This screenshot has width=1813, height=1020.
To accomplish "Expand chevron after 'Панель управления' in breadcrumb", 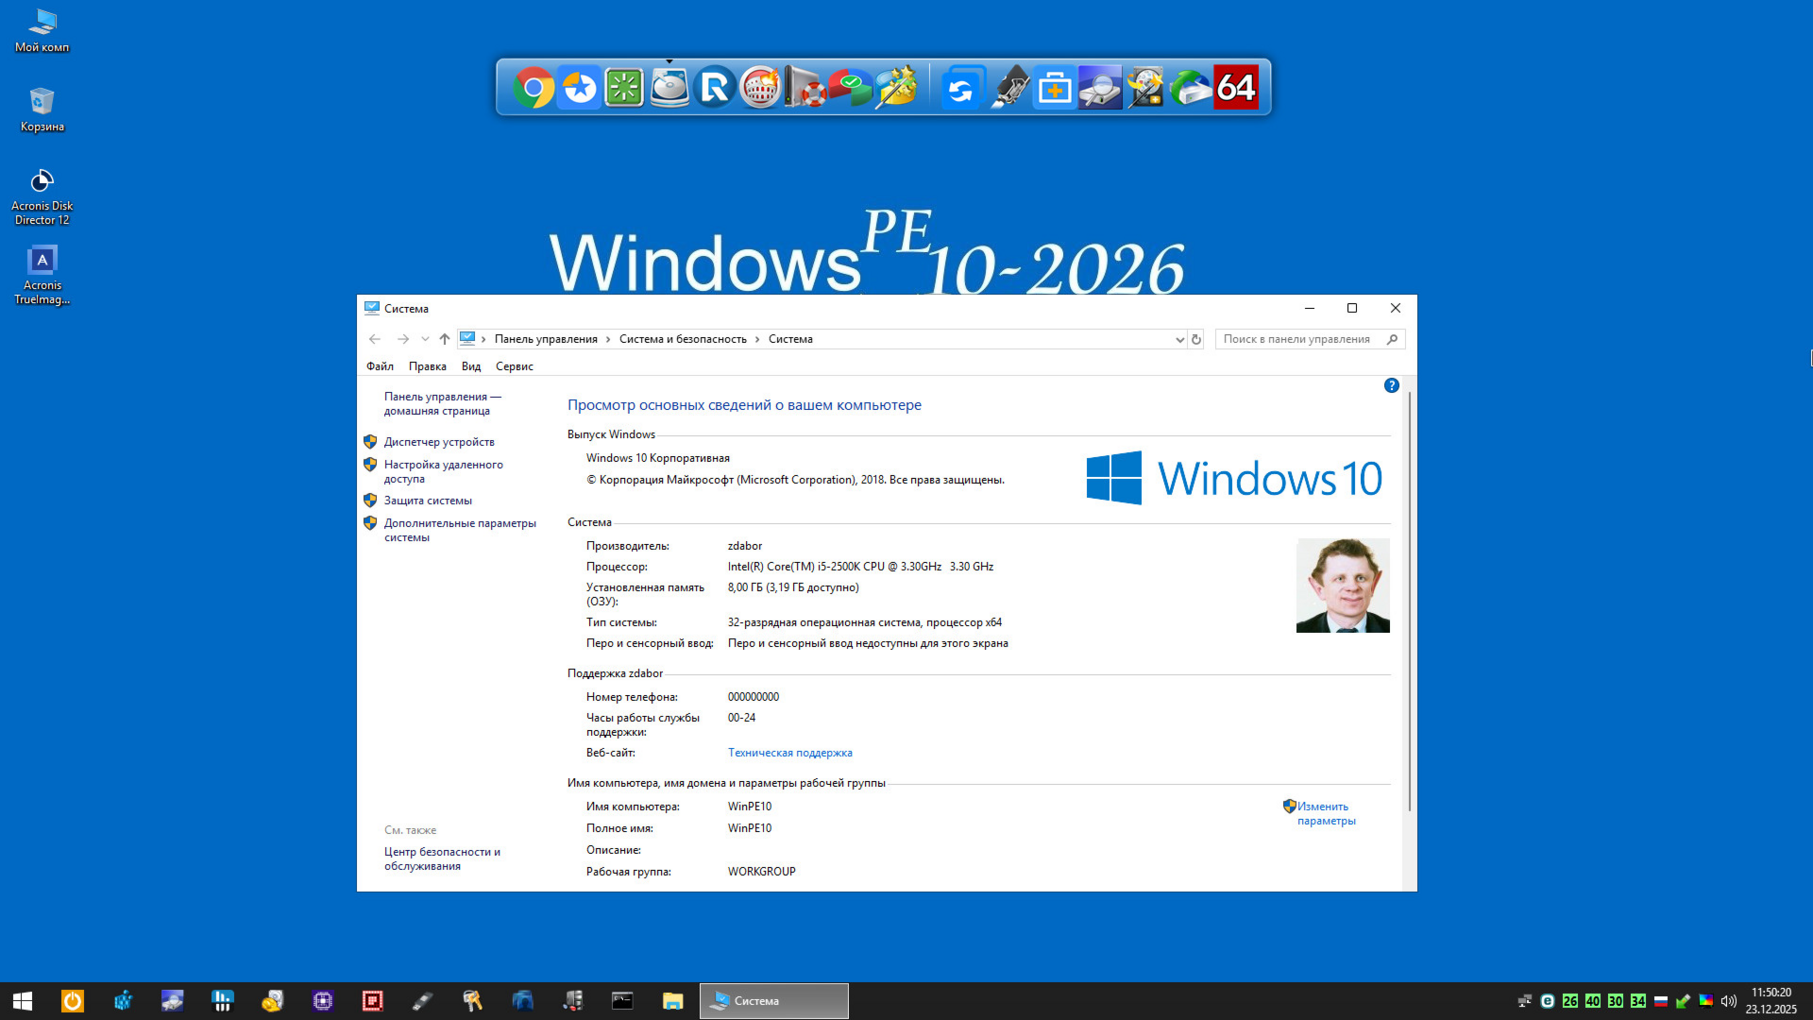I will 608,339.
